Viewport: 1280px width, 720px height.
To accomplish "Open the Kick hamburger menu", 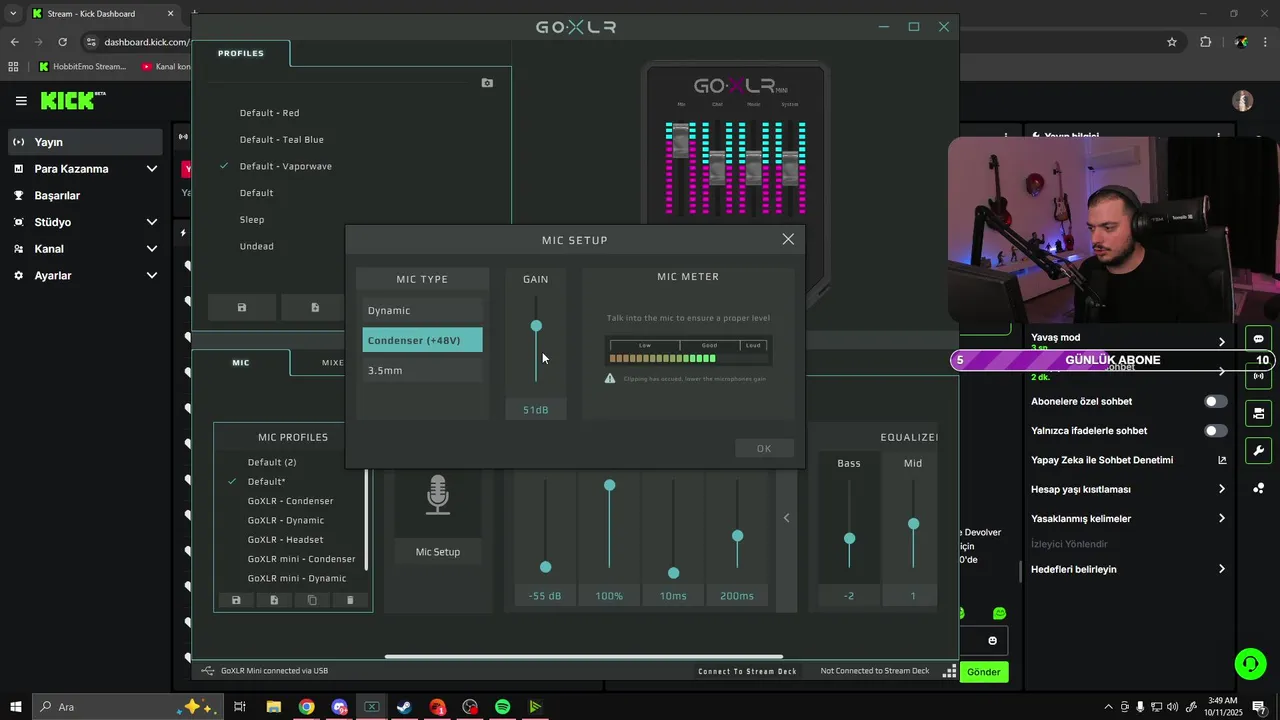I will pyautogui.click(x=21, y=101).
